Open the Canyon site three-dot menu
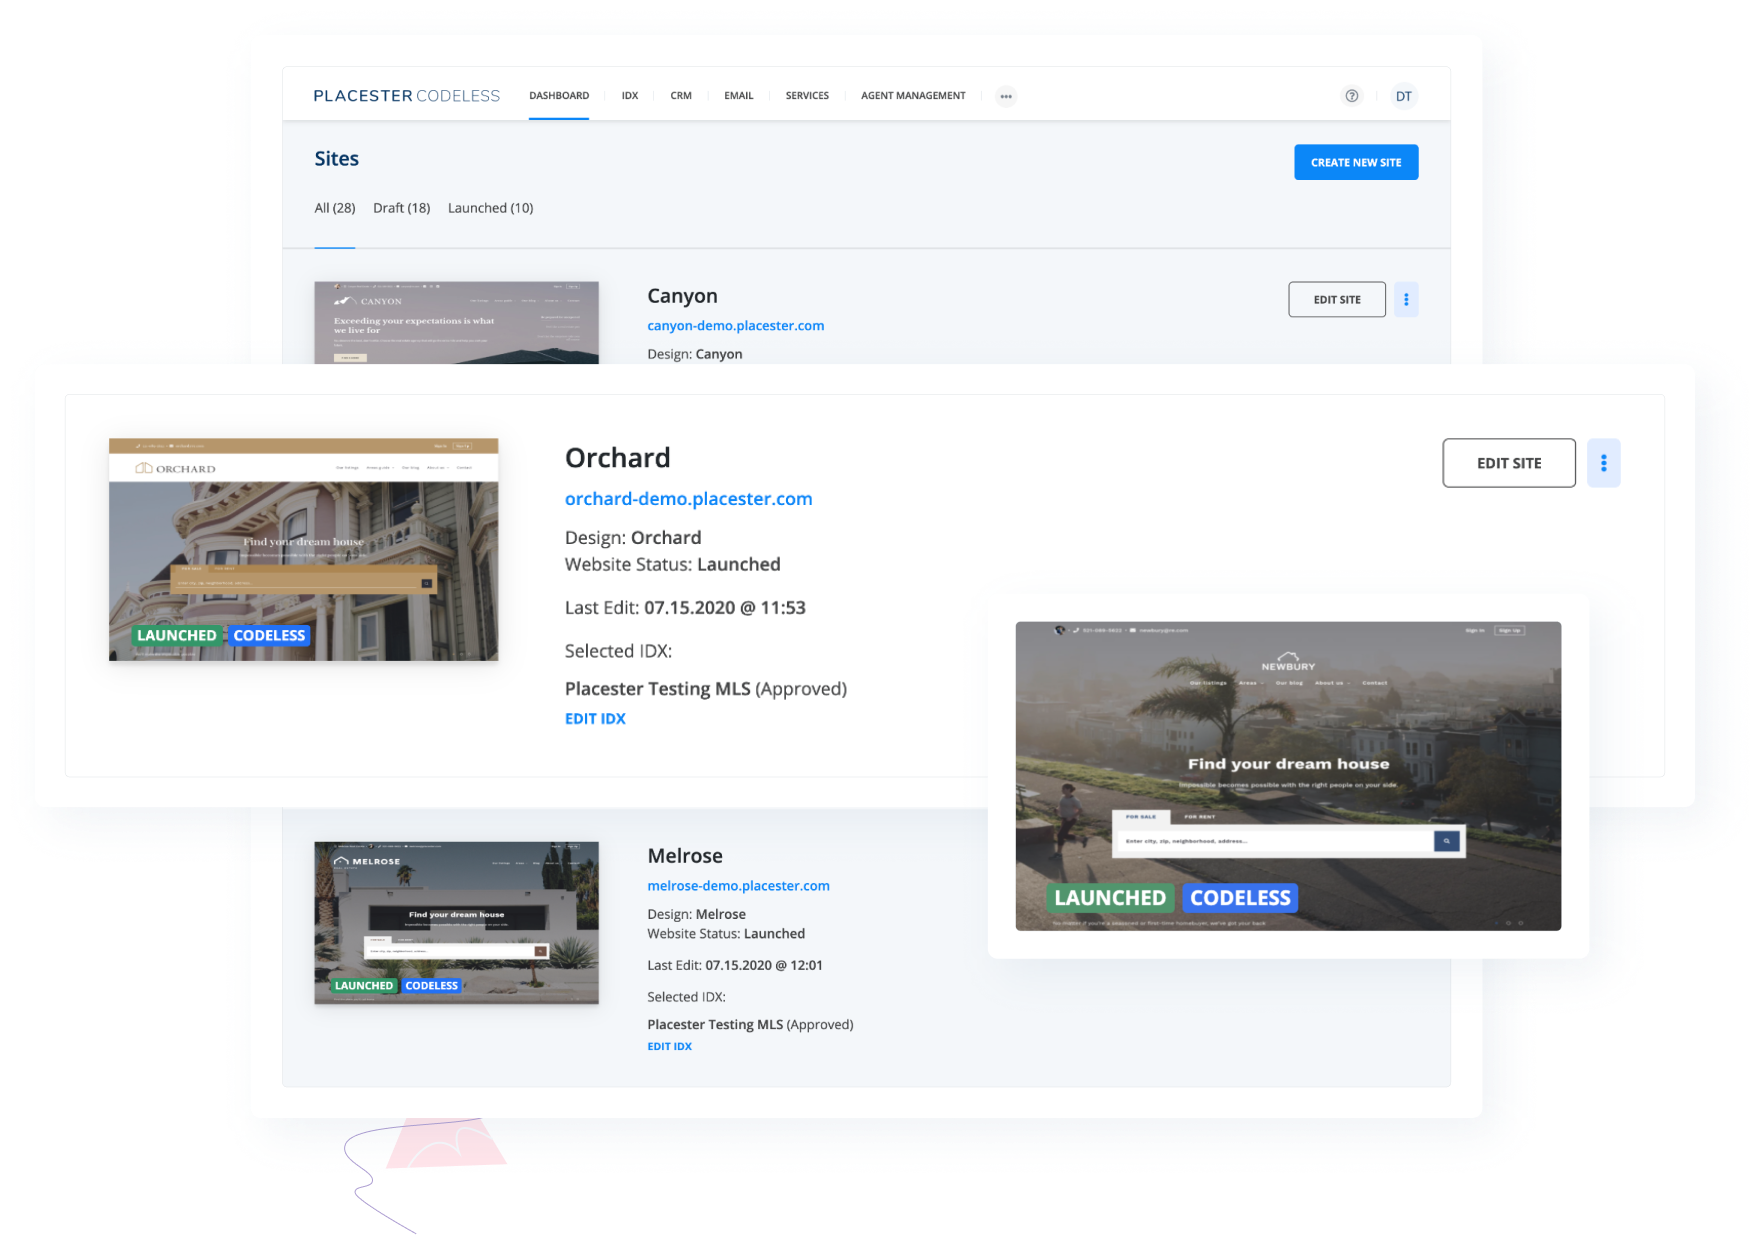The height and width of the screenshot is (1250, 1760). coord(1406,300)
